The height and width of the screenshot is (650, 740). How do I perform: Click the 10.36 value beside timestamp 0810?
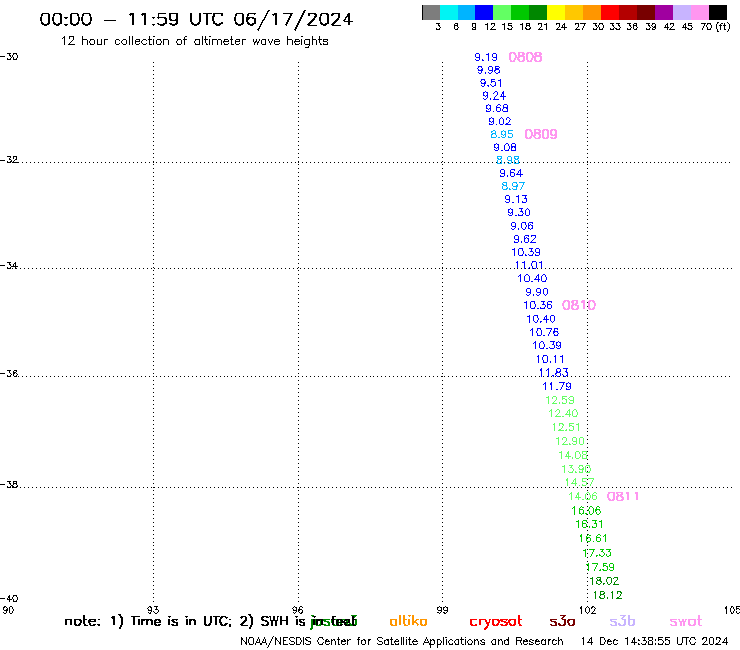pyautogui.click(x=538, y=305)
